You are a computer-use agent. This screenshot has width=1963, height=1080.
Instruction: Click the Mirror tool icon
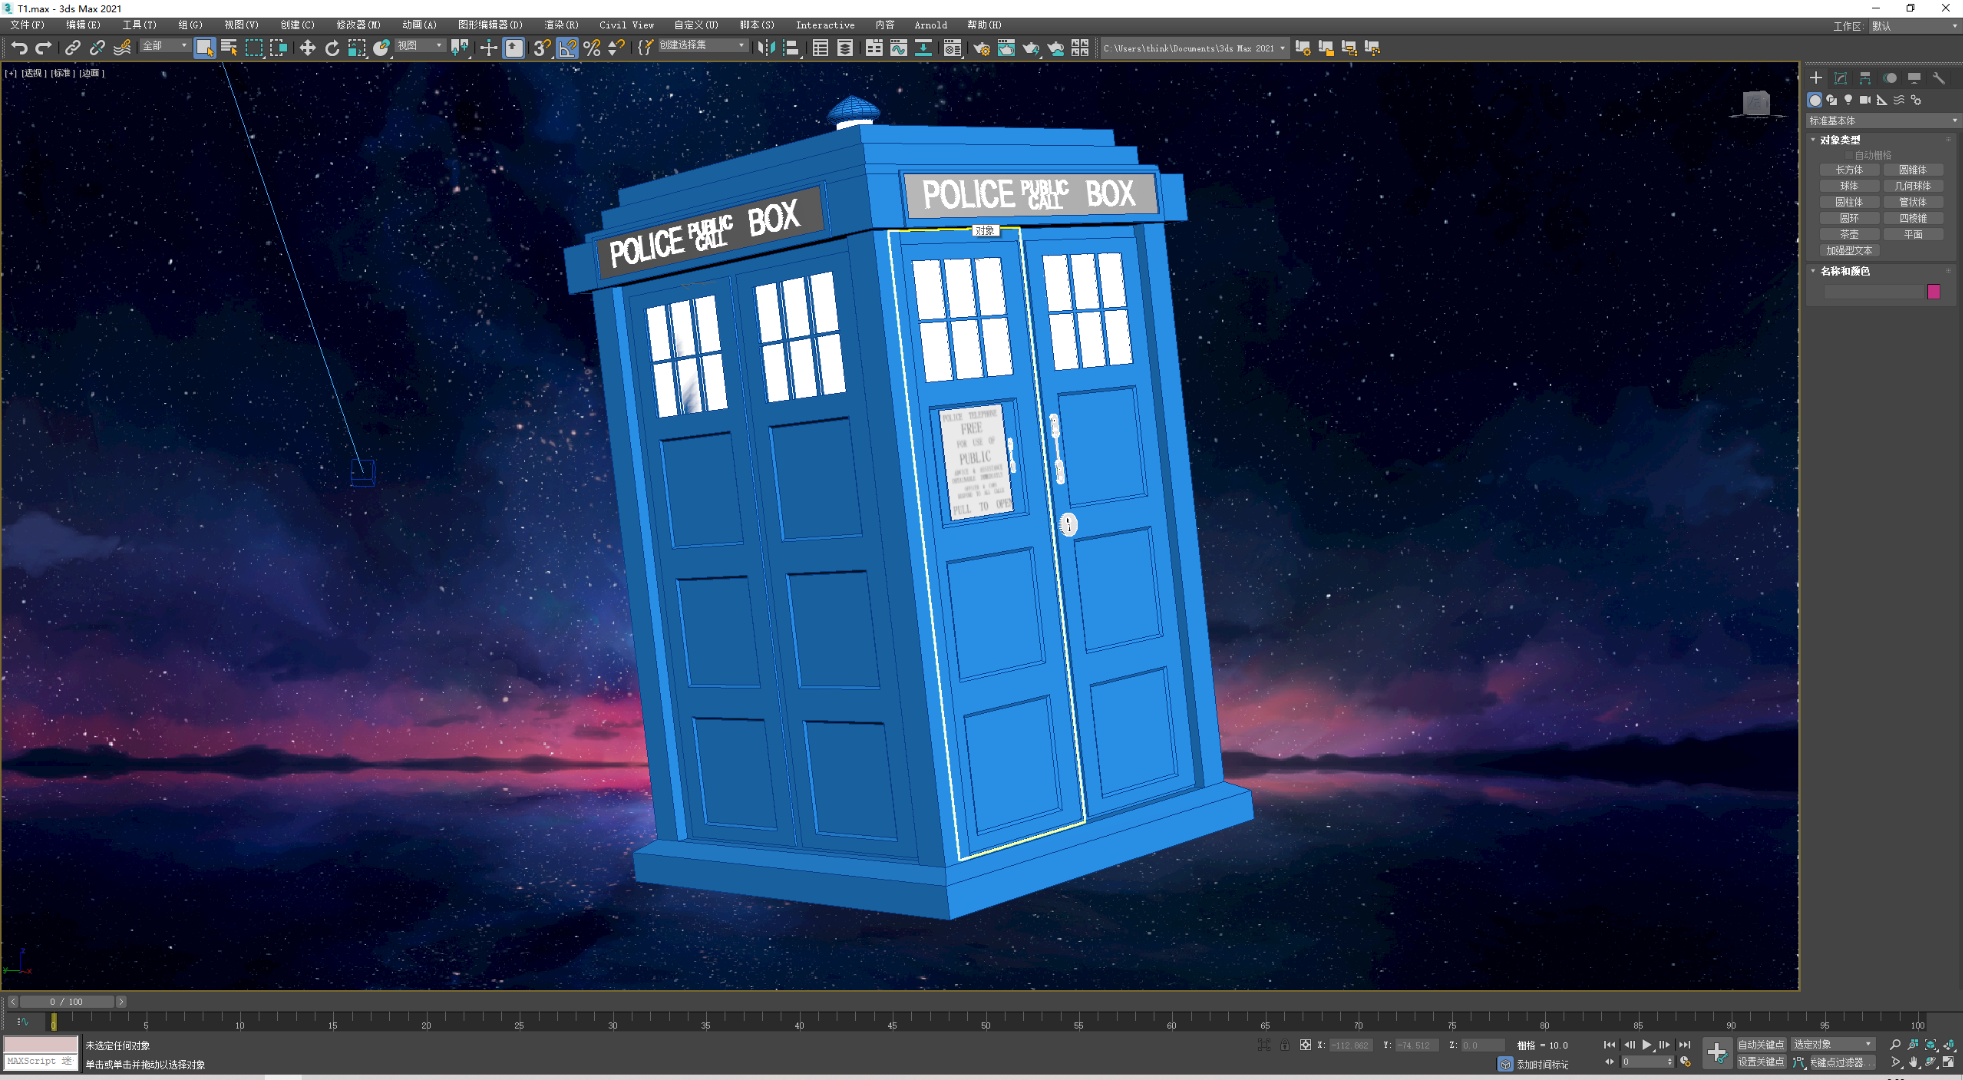(x=766, y=47)
